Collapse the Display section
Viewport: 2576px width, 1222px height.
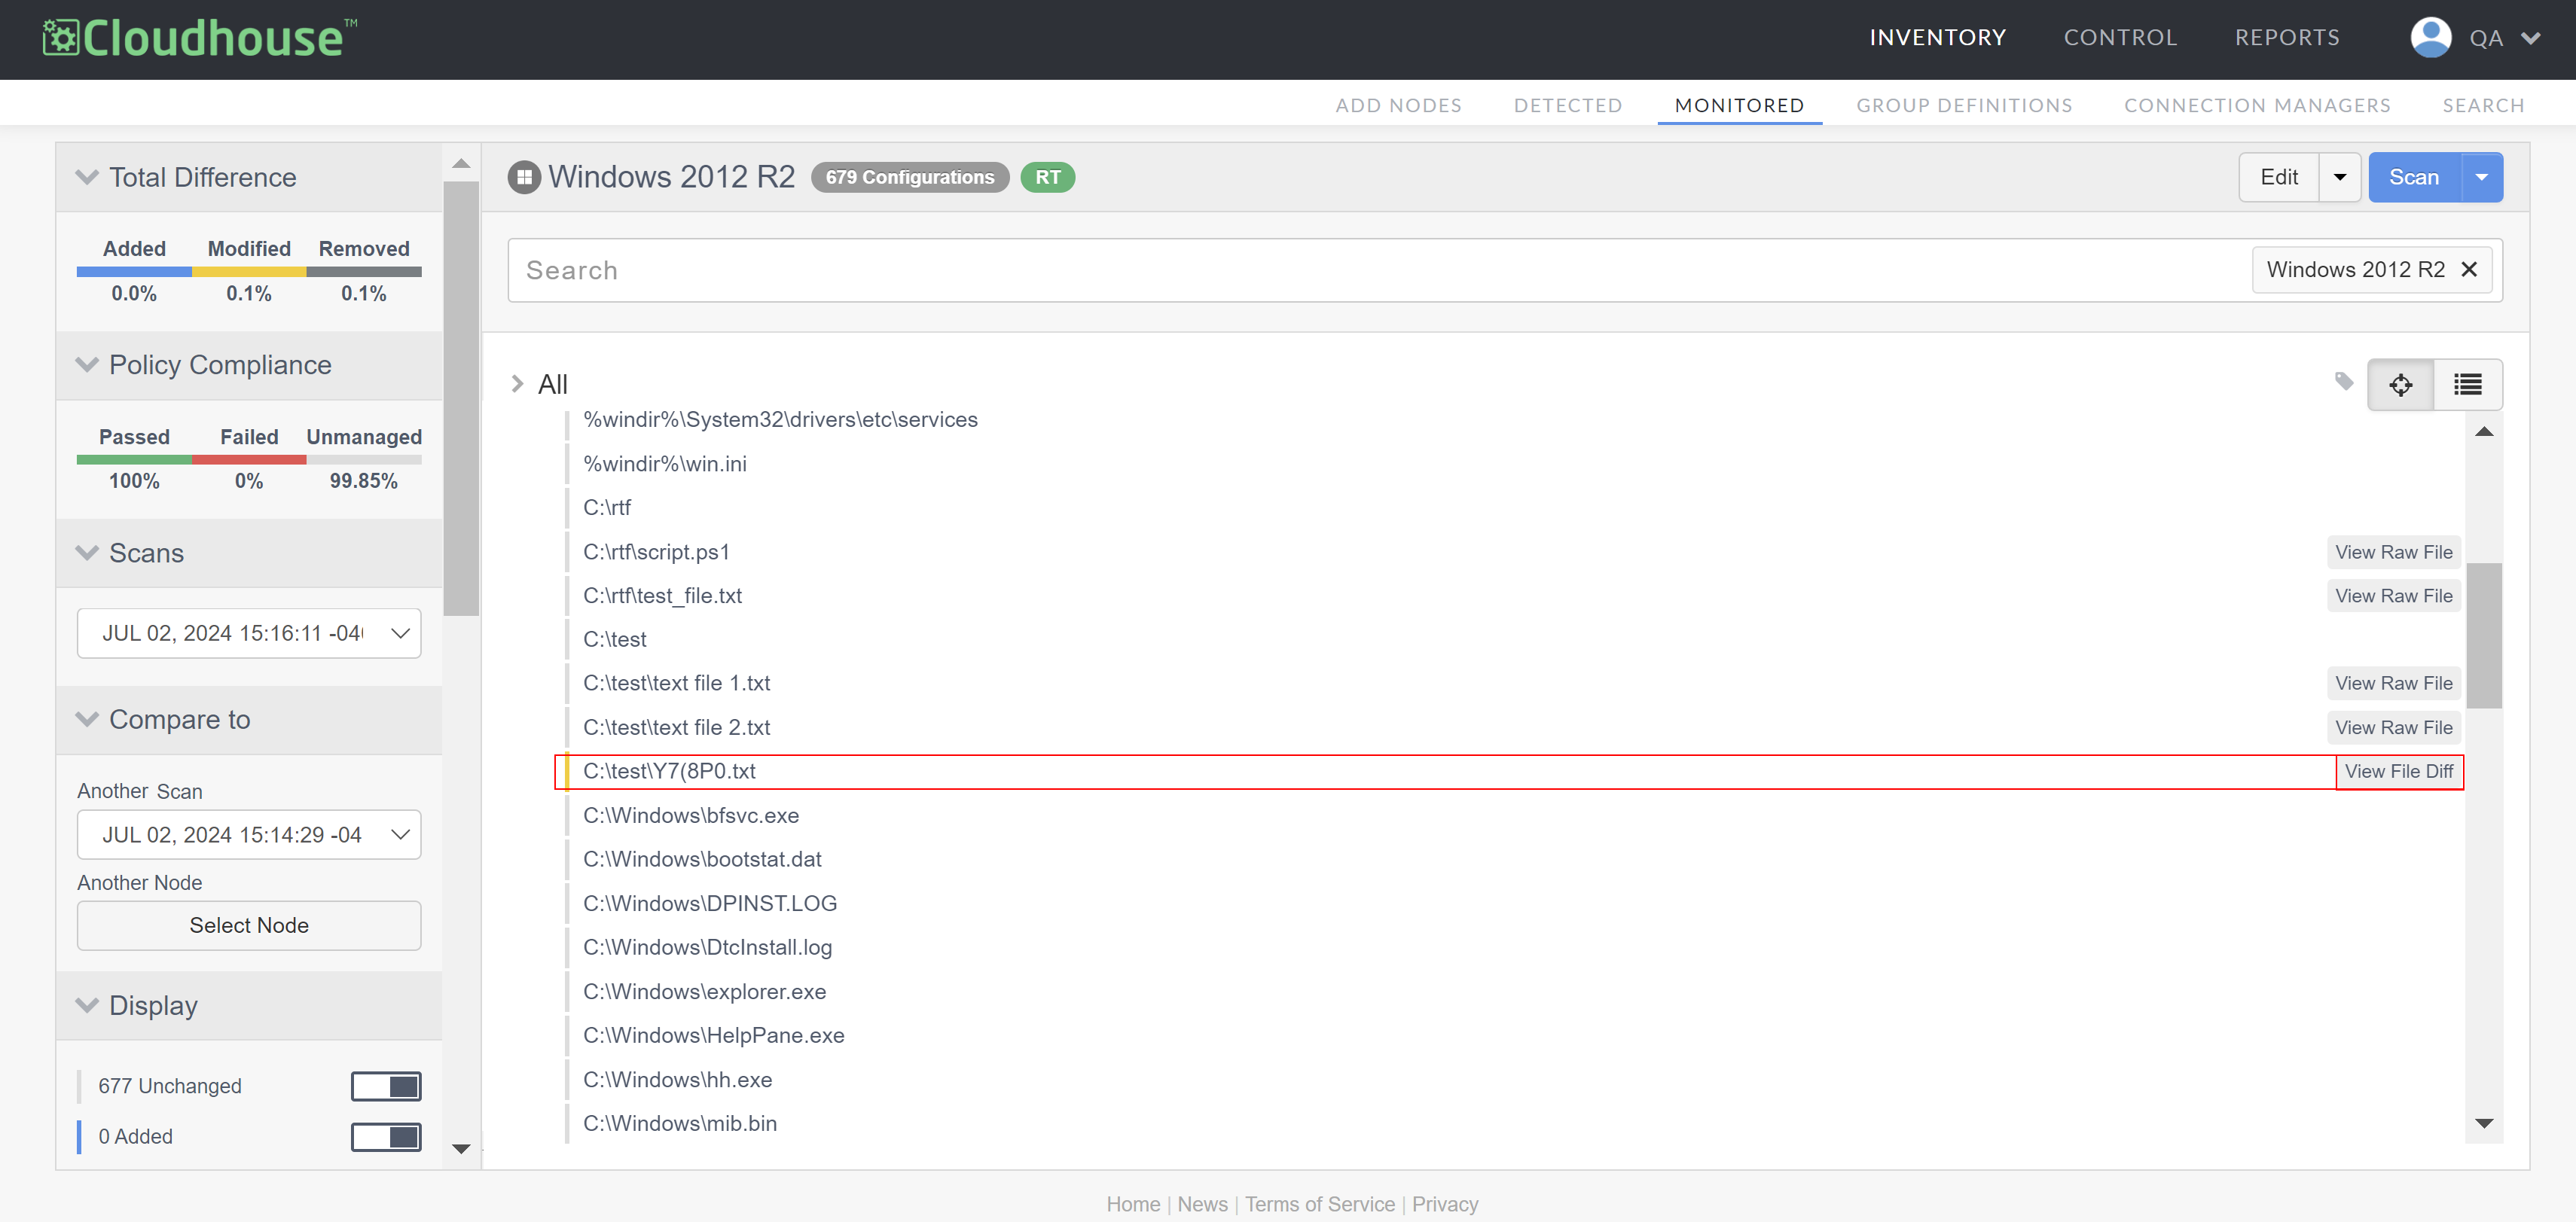point(87,1006)
